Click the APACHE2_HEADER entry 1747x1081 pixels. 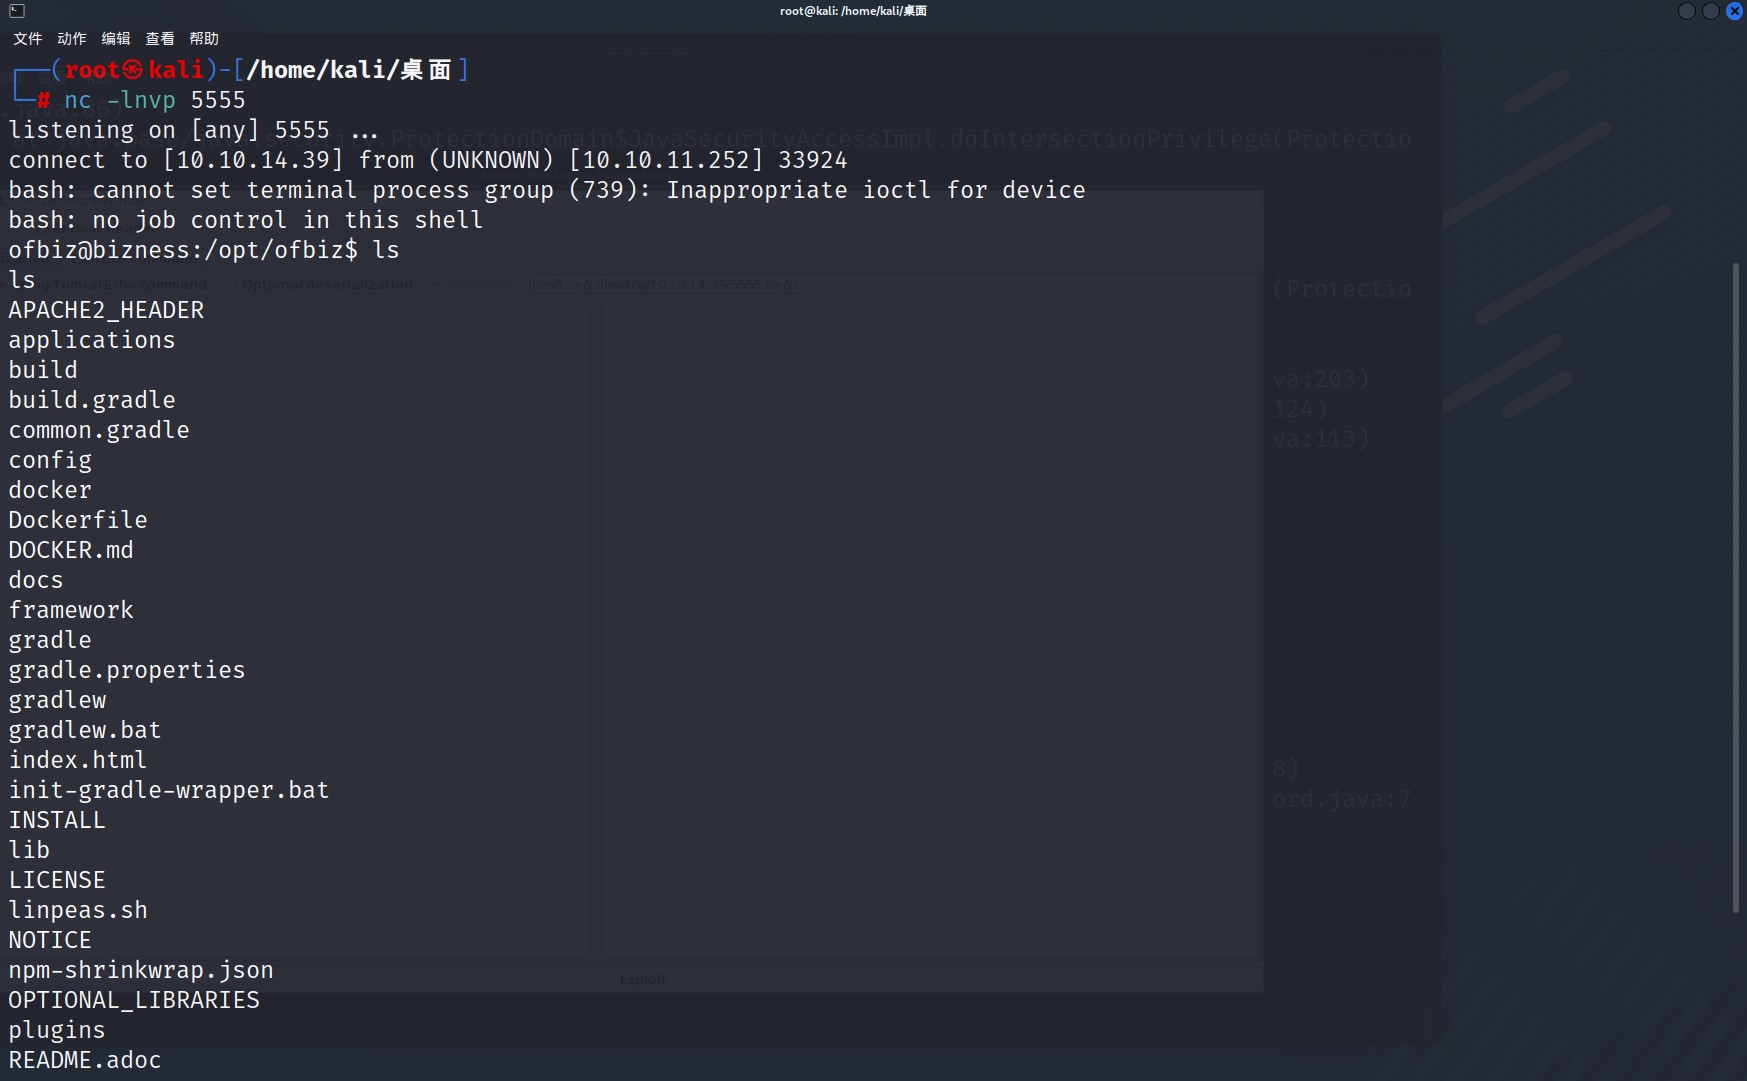106,310
